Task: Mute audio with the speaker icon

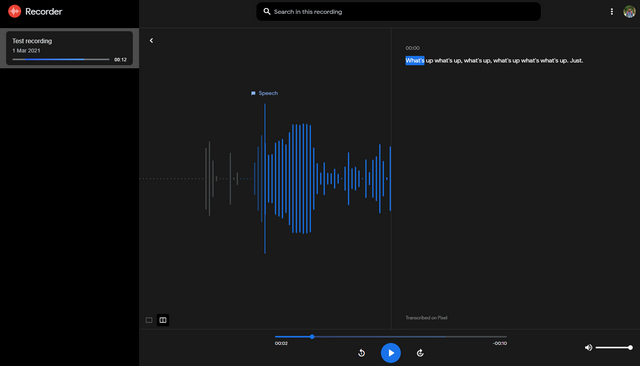Action: pyautogui.click(x=588, y=348)
